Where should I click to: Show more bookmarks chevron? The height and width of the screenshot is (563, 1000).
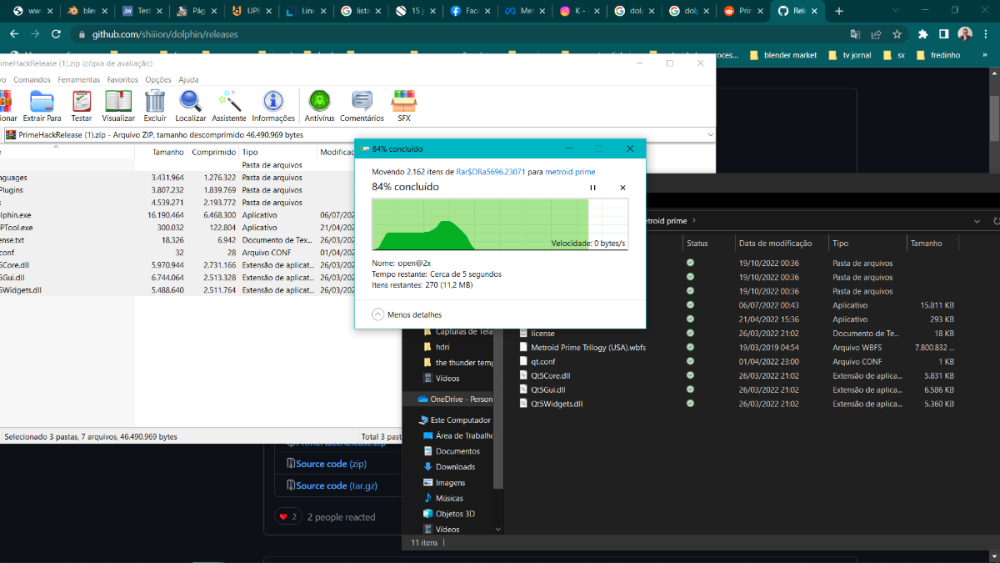pos(985,55)
